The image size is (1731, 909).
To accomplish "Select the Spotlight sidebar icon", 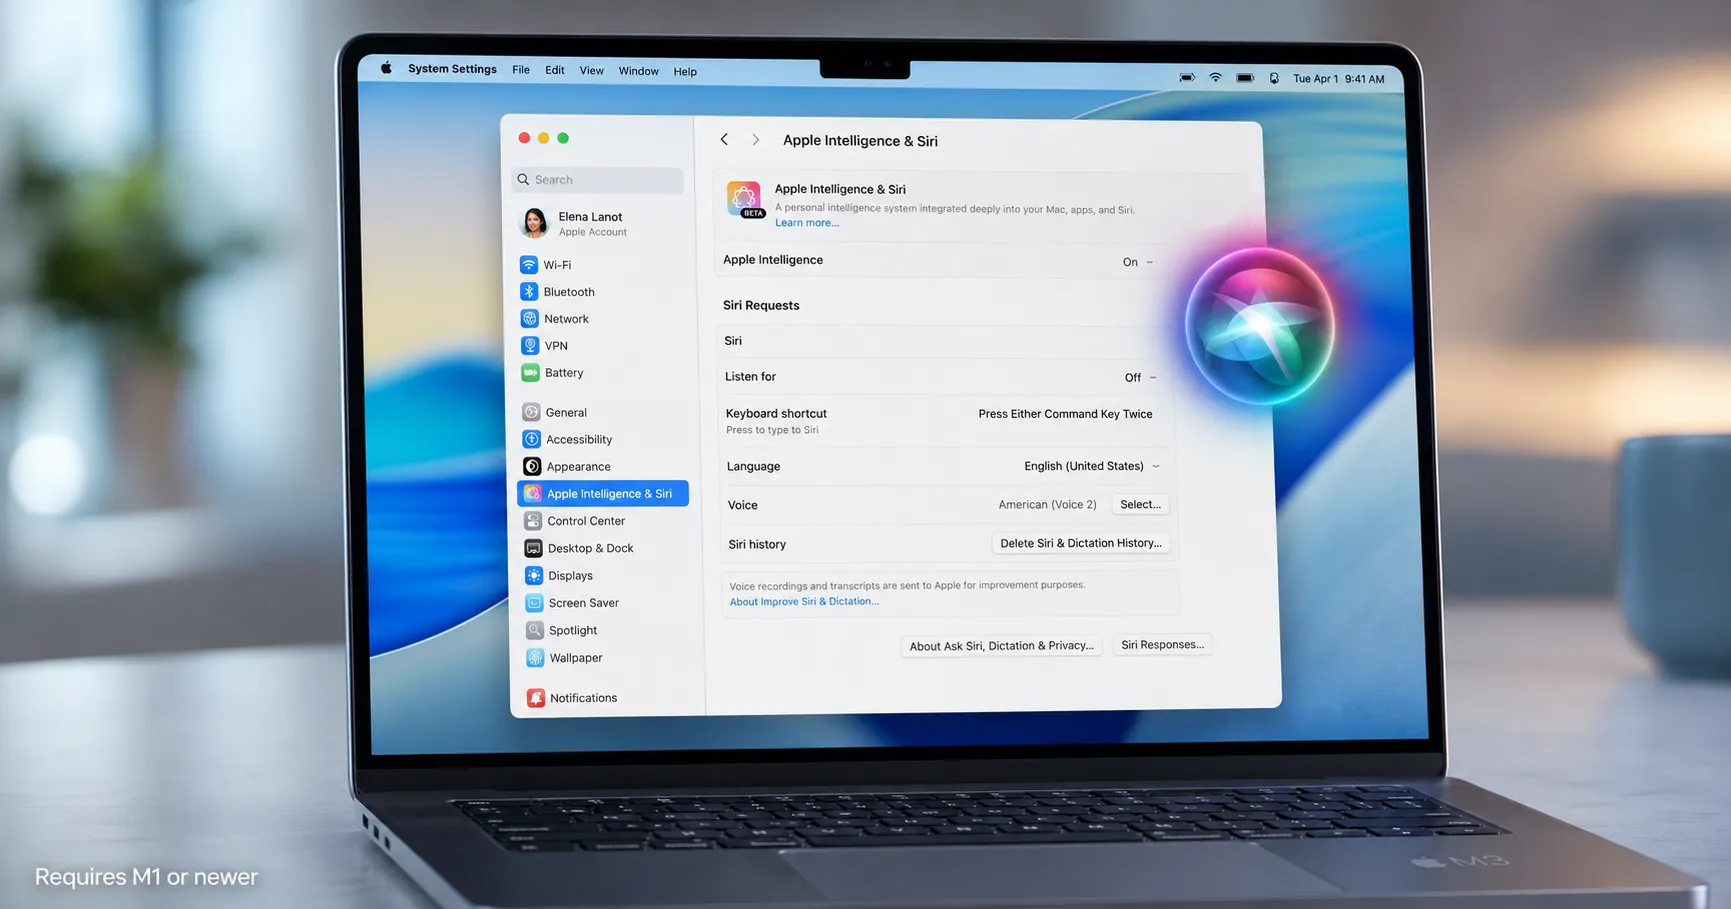I will [535, 630].
